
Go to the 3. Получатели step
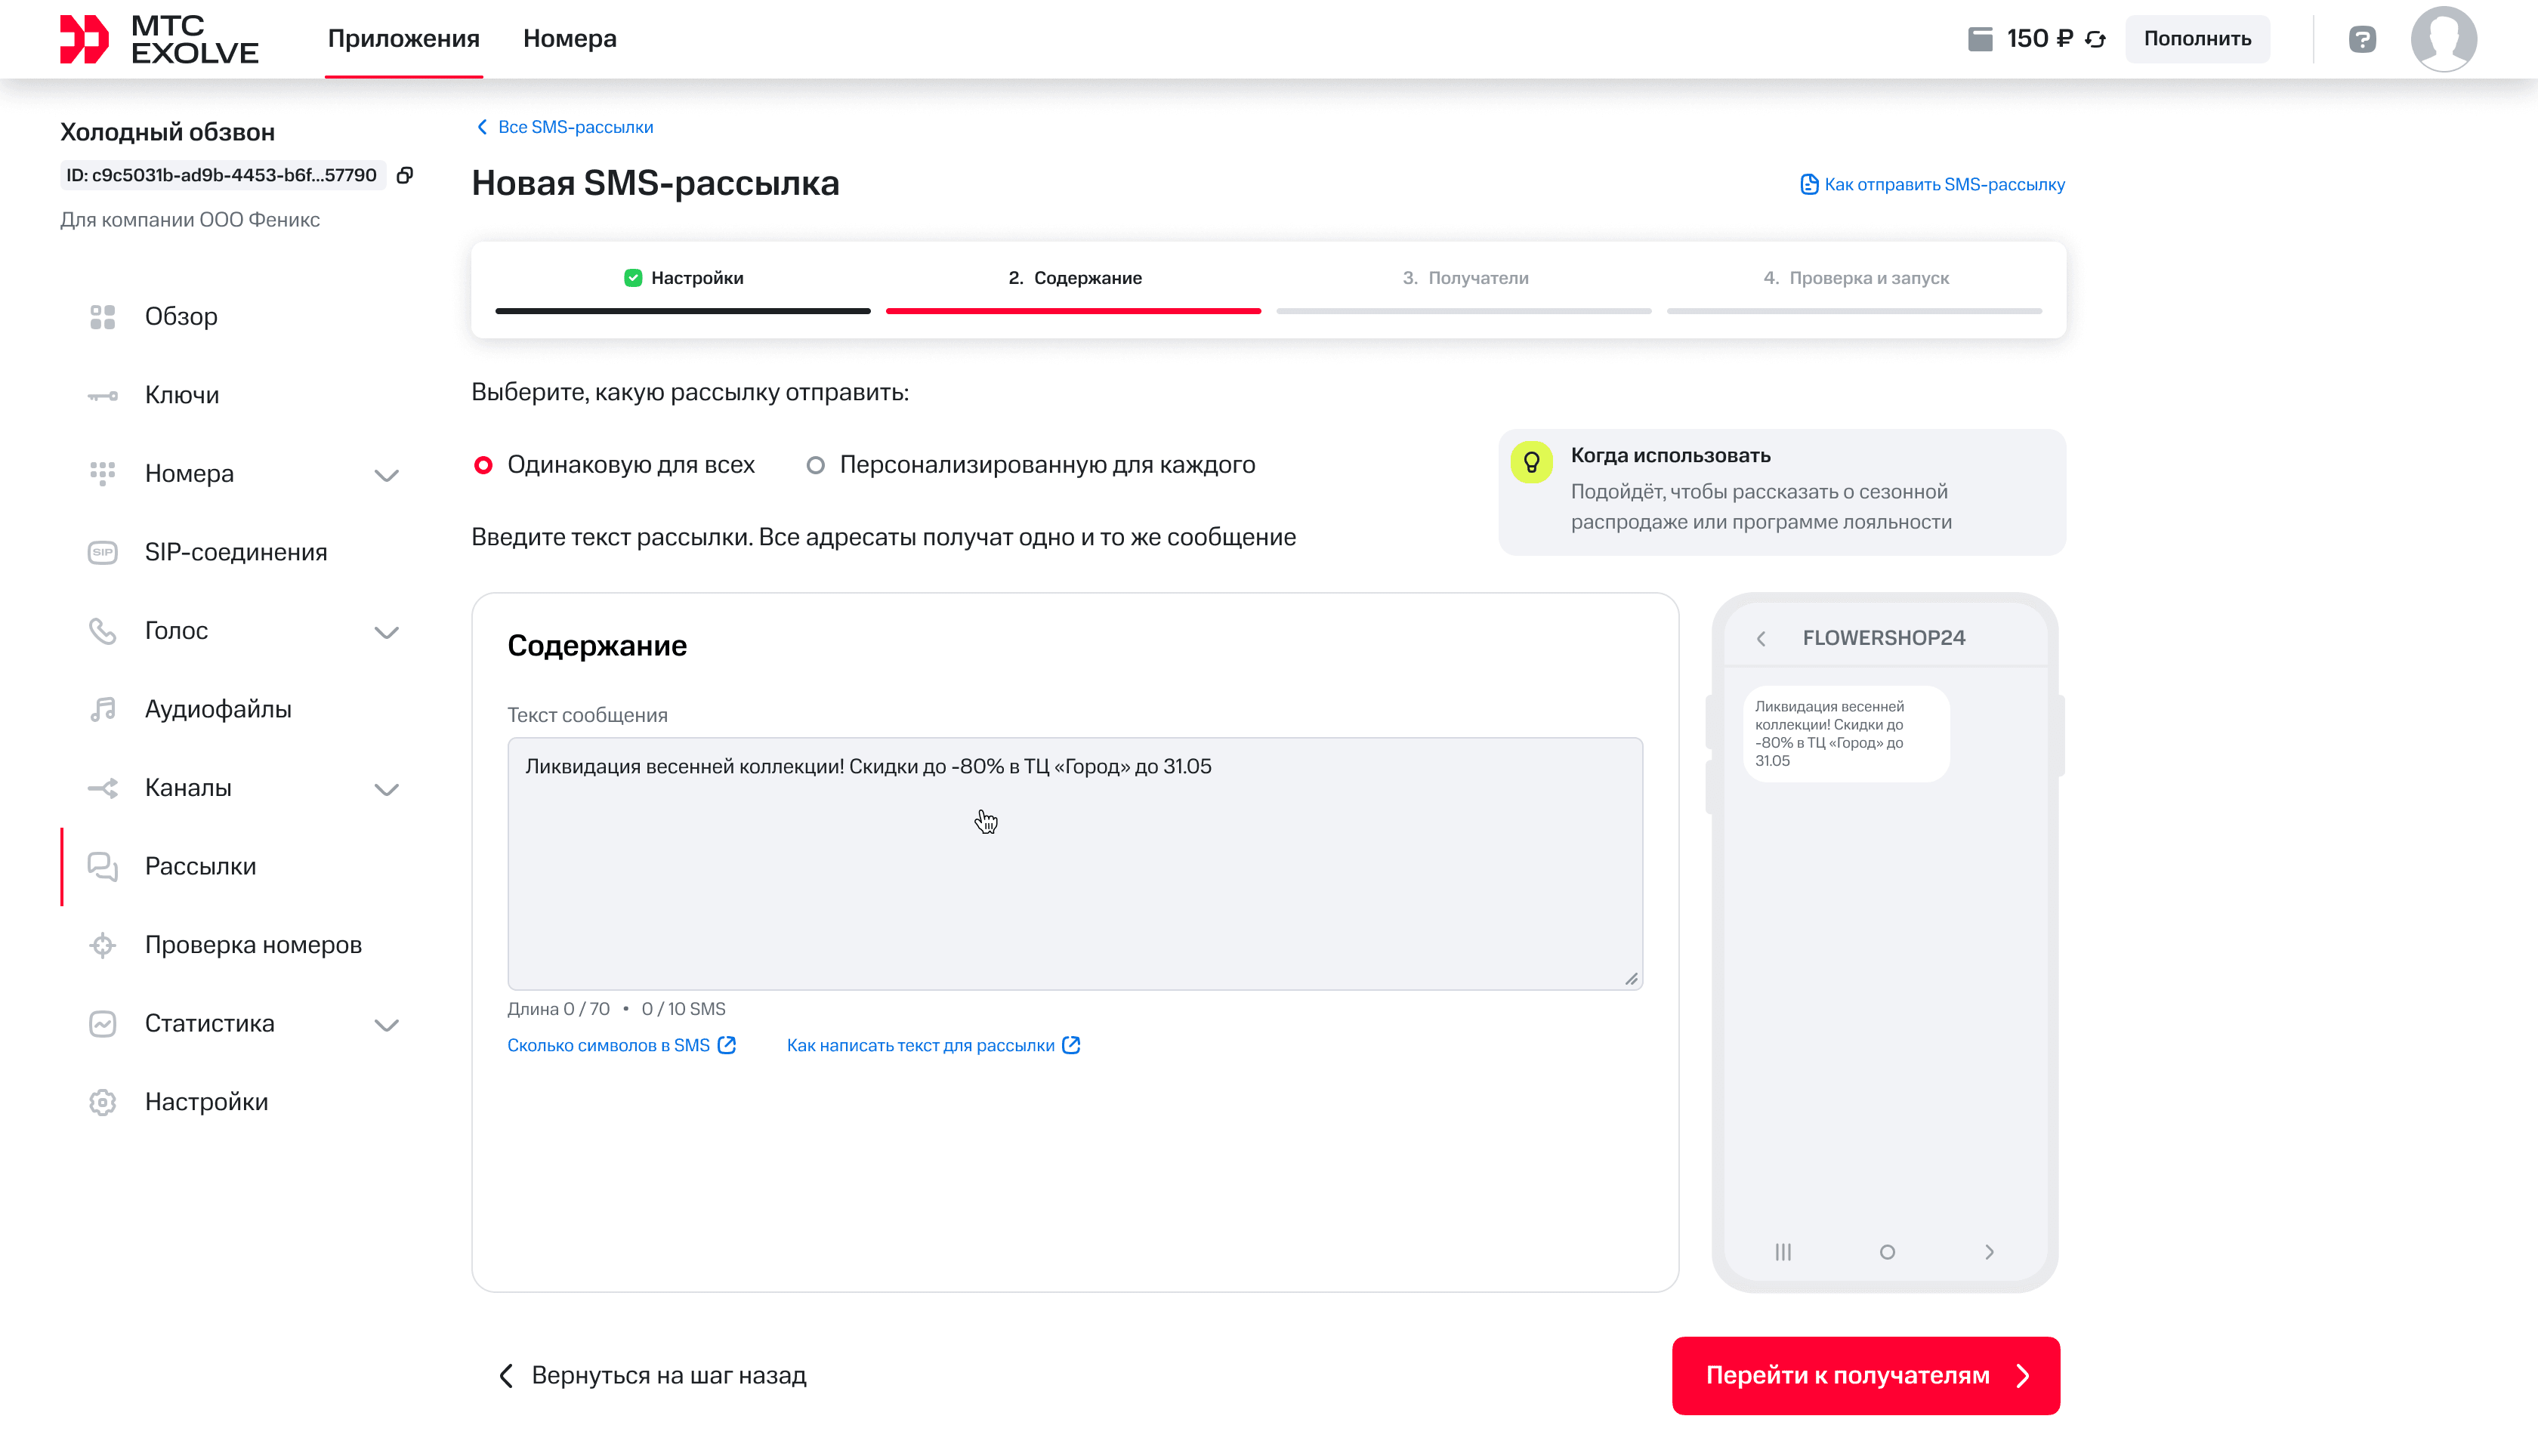pyautogui.click(x=1465, y=278)
